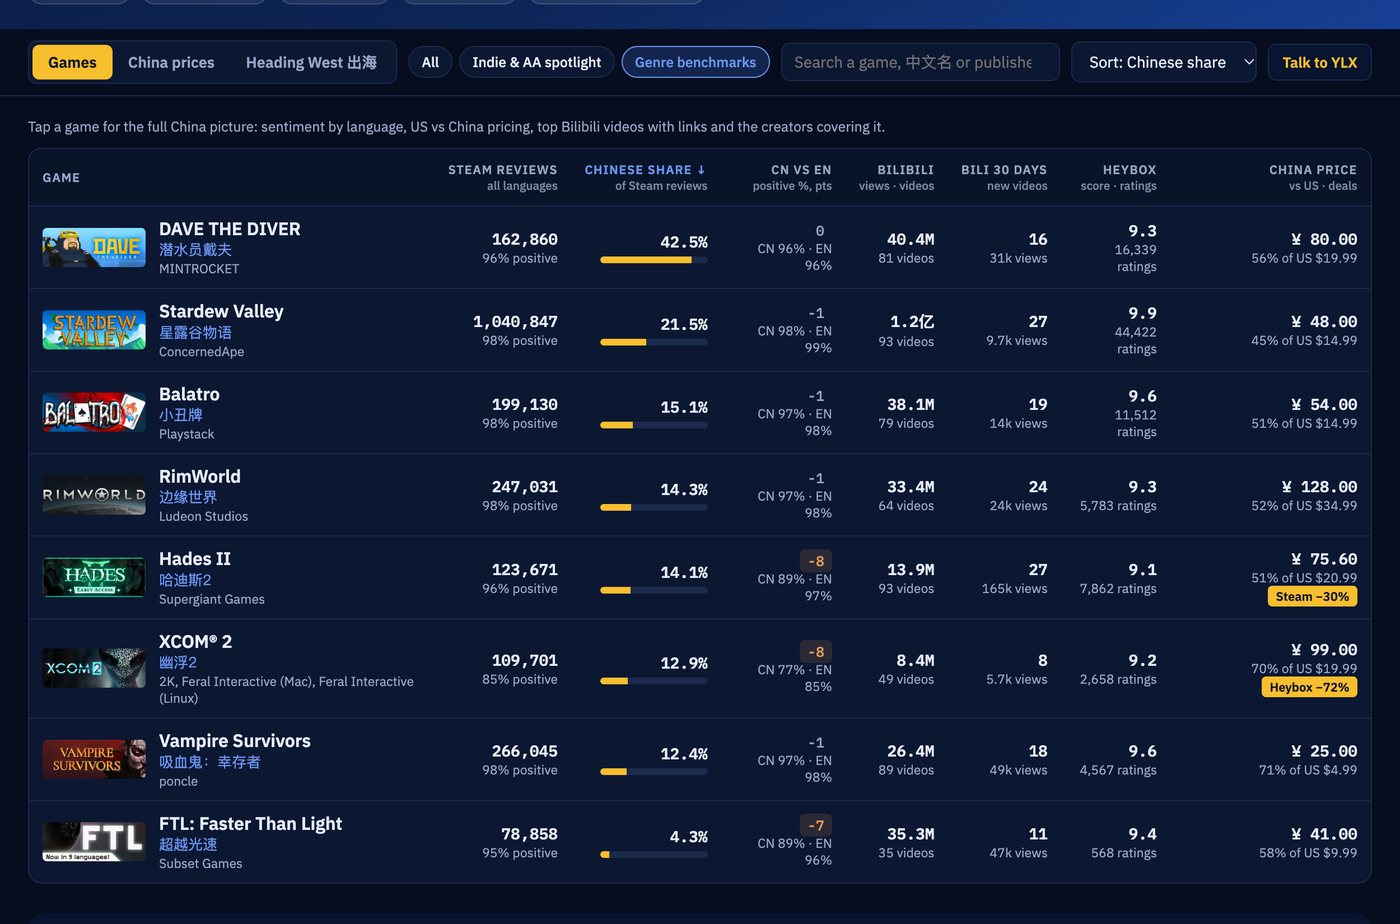Select the XCOM 2 game thumbnail
Screen dimensions: 1400x924
(94, 668)
